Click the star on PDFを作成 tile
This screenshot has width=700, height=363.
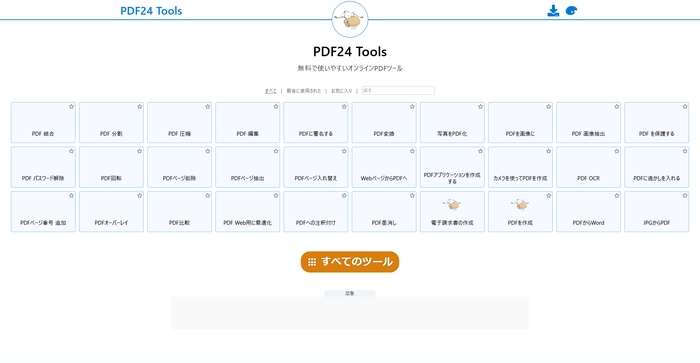[x=549, y=196]
